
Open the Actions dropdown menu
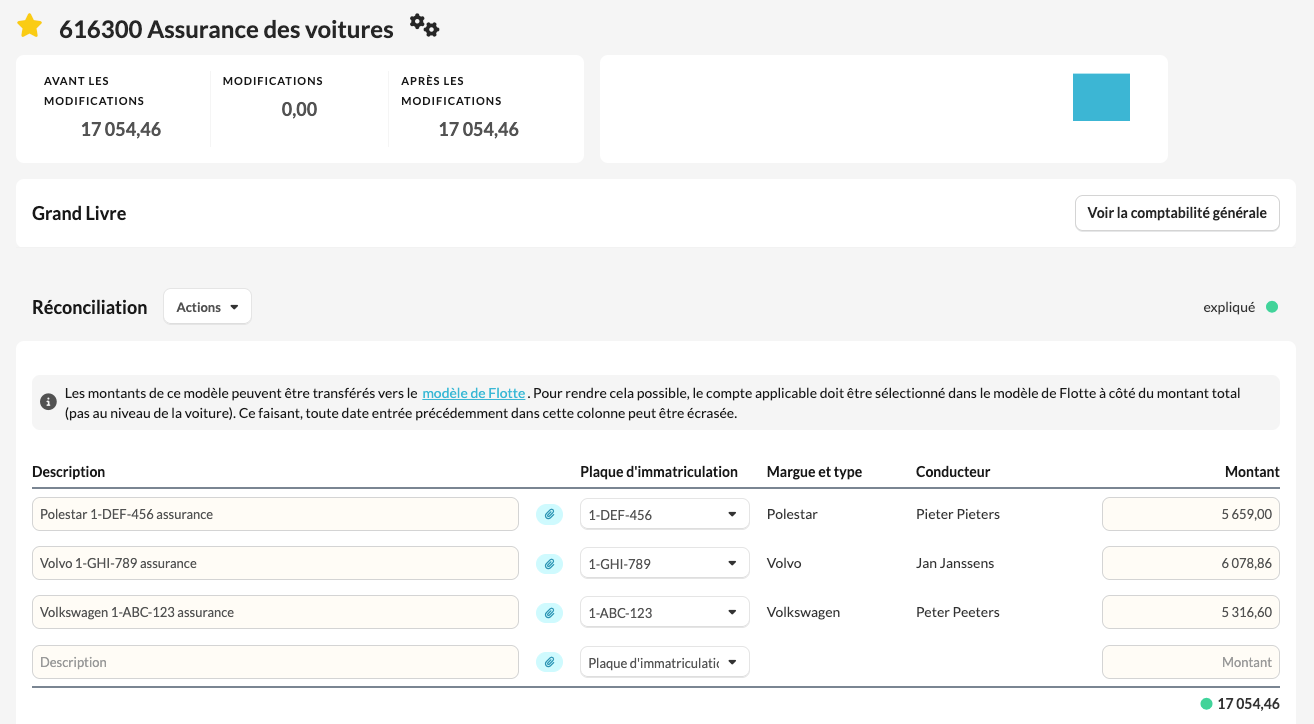click(x=207, y=307)
